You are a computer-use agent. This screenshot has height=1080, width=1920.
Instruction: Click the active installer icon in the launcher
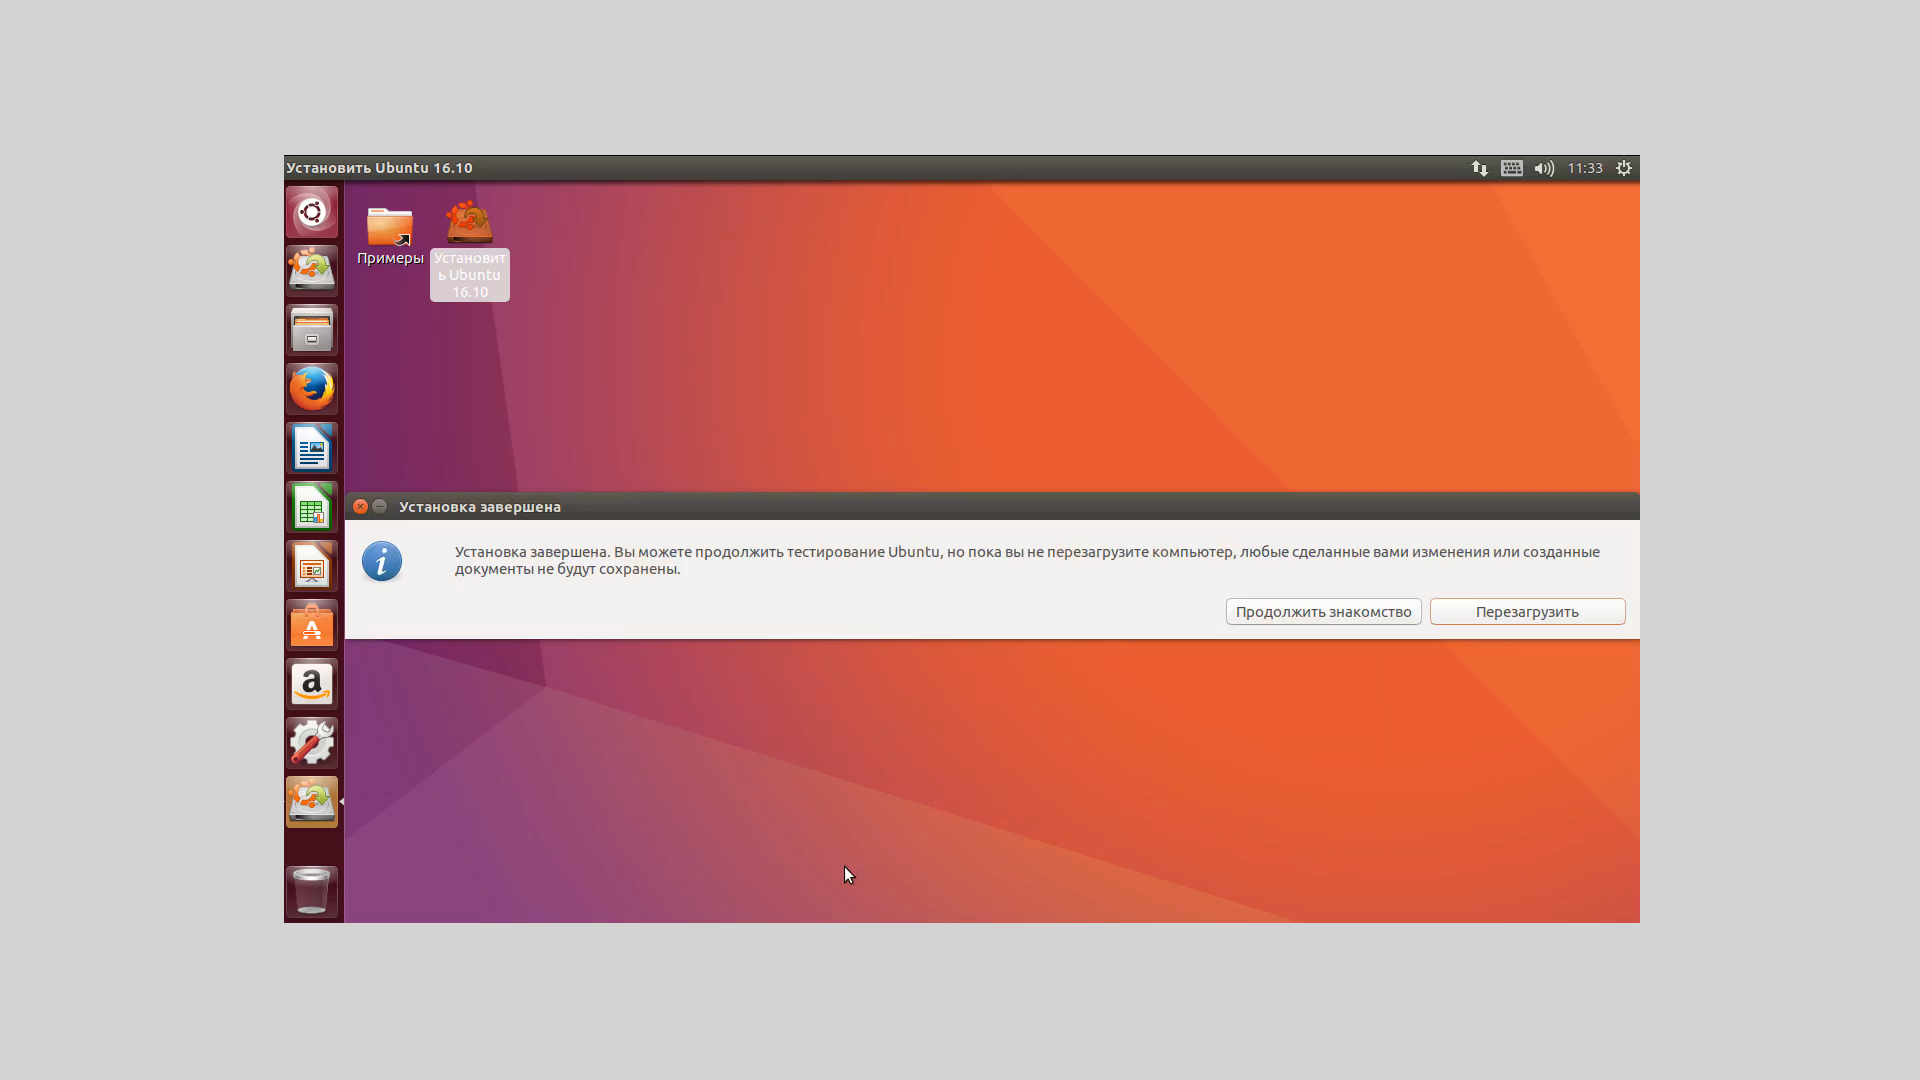[312, 802]
